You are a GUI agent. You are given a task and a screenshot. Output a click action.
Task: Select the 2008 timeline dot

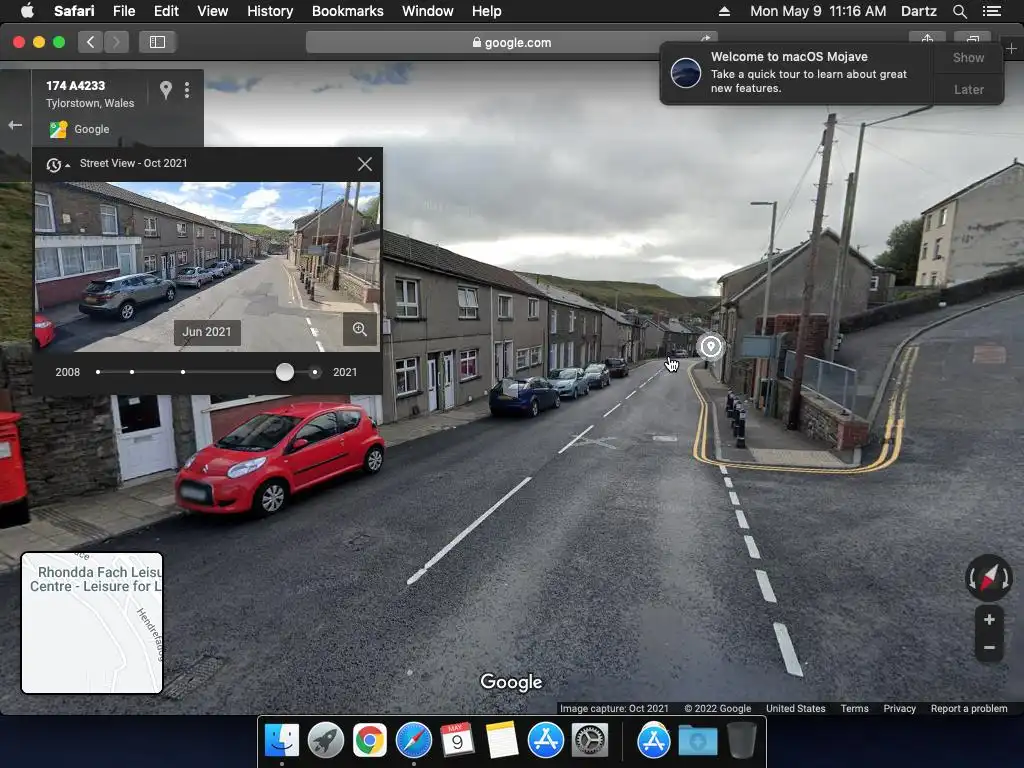[x=98, y=372]
